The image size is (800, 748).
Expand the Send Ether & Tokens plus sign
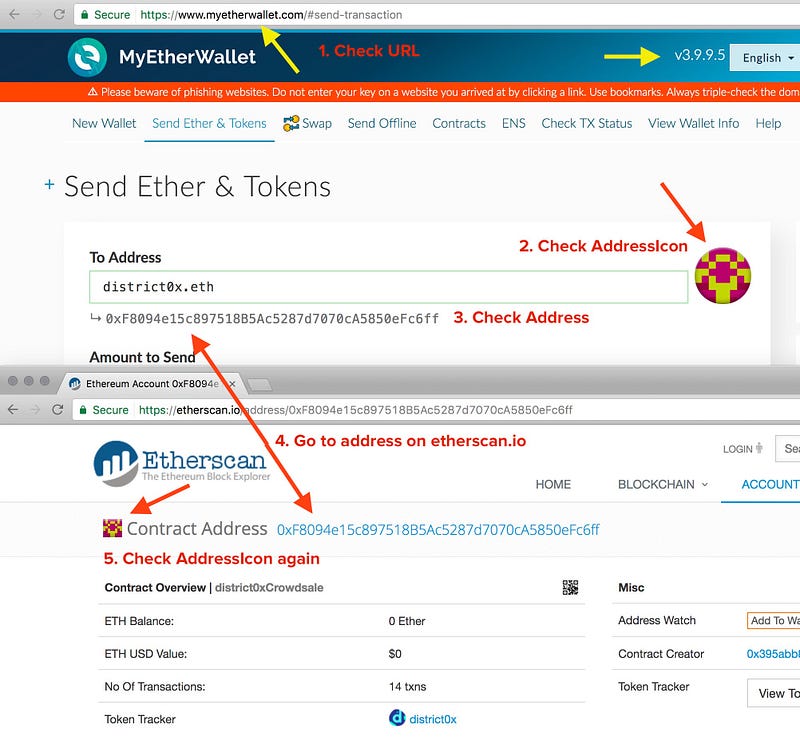[x=49, y=184]
